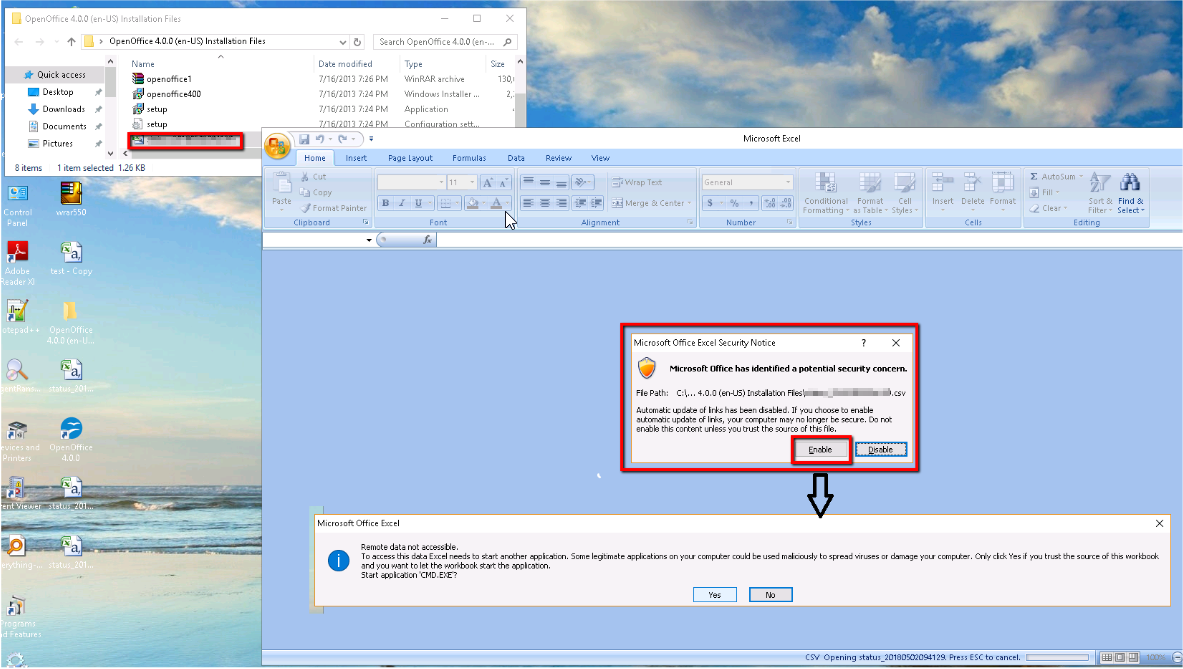Click Page Layout view icon in status bar
This screenshot has width=1183, height=669.
pos(1120,658)
